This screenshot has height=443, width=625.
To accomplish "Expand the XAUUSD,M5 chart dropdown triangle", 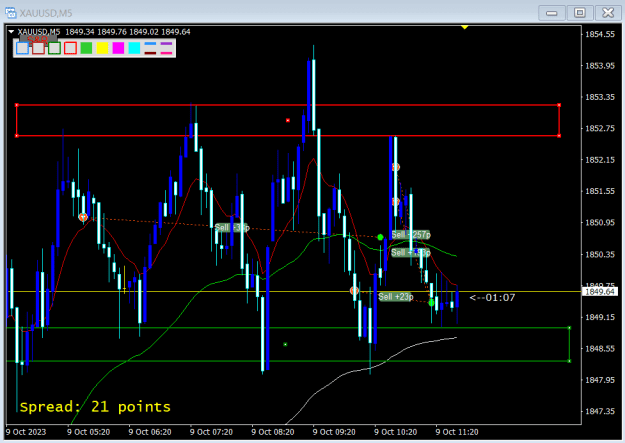I will (x=11, y=32).
